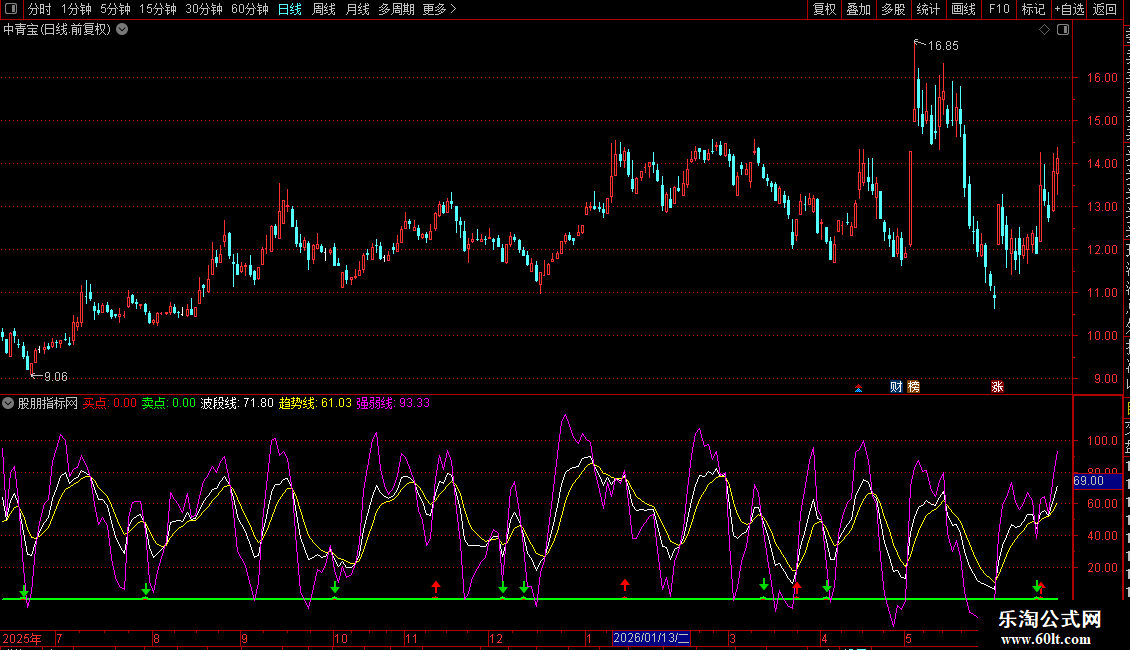This screenshot has height=650, width=1130.
Task: Click the 16.85 high price label
Action: coord(943,46)
